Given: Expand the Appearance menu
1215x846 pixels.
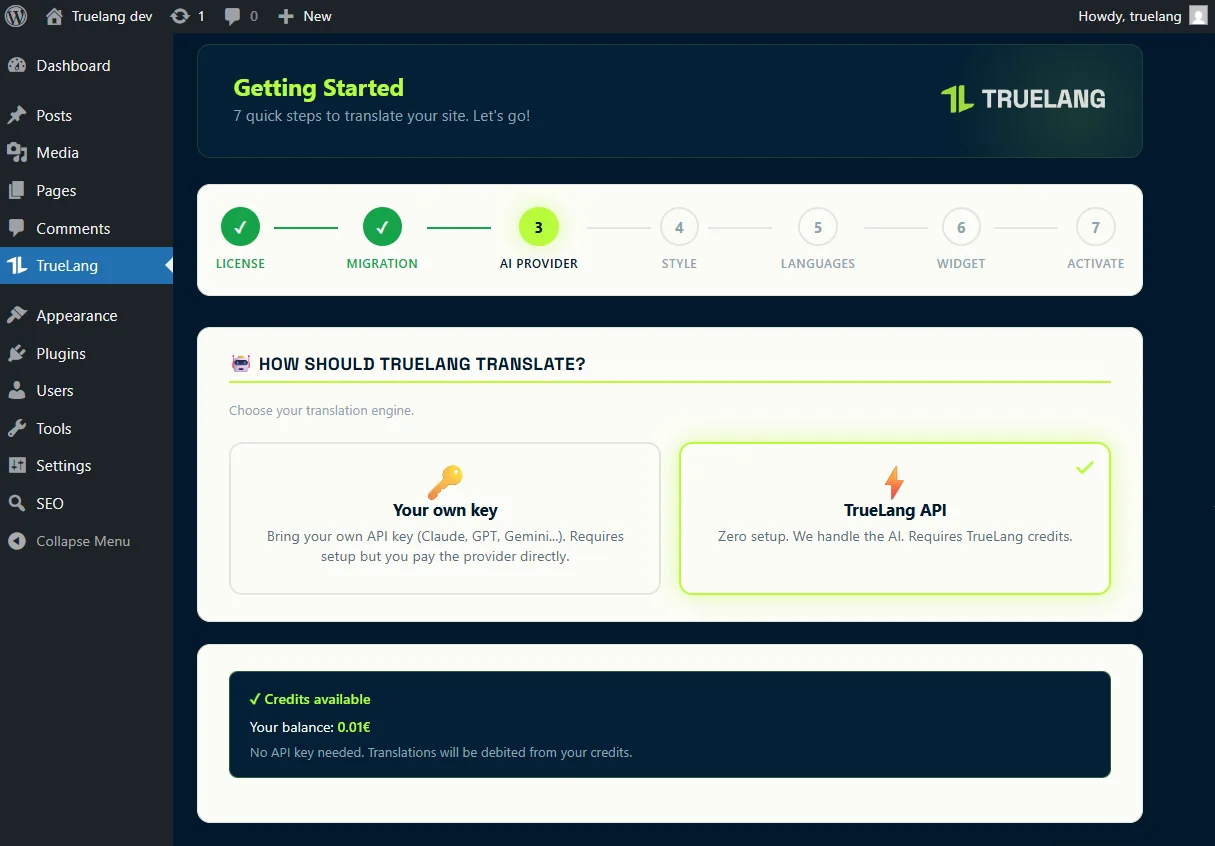Looking at the screenshot, I should (76, 316).
